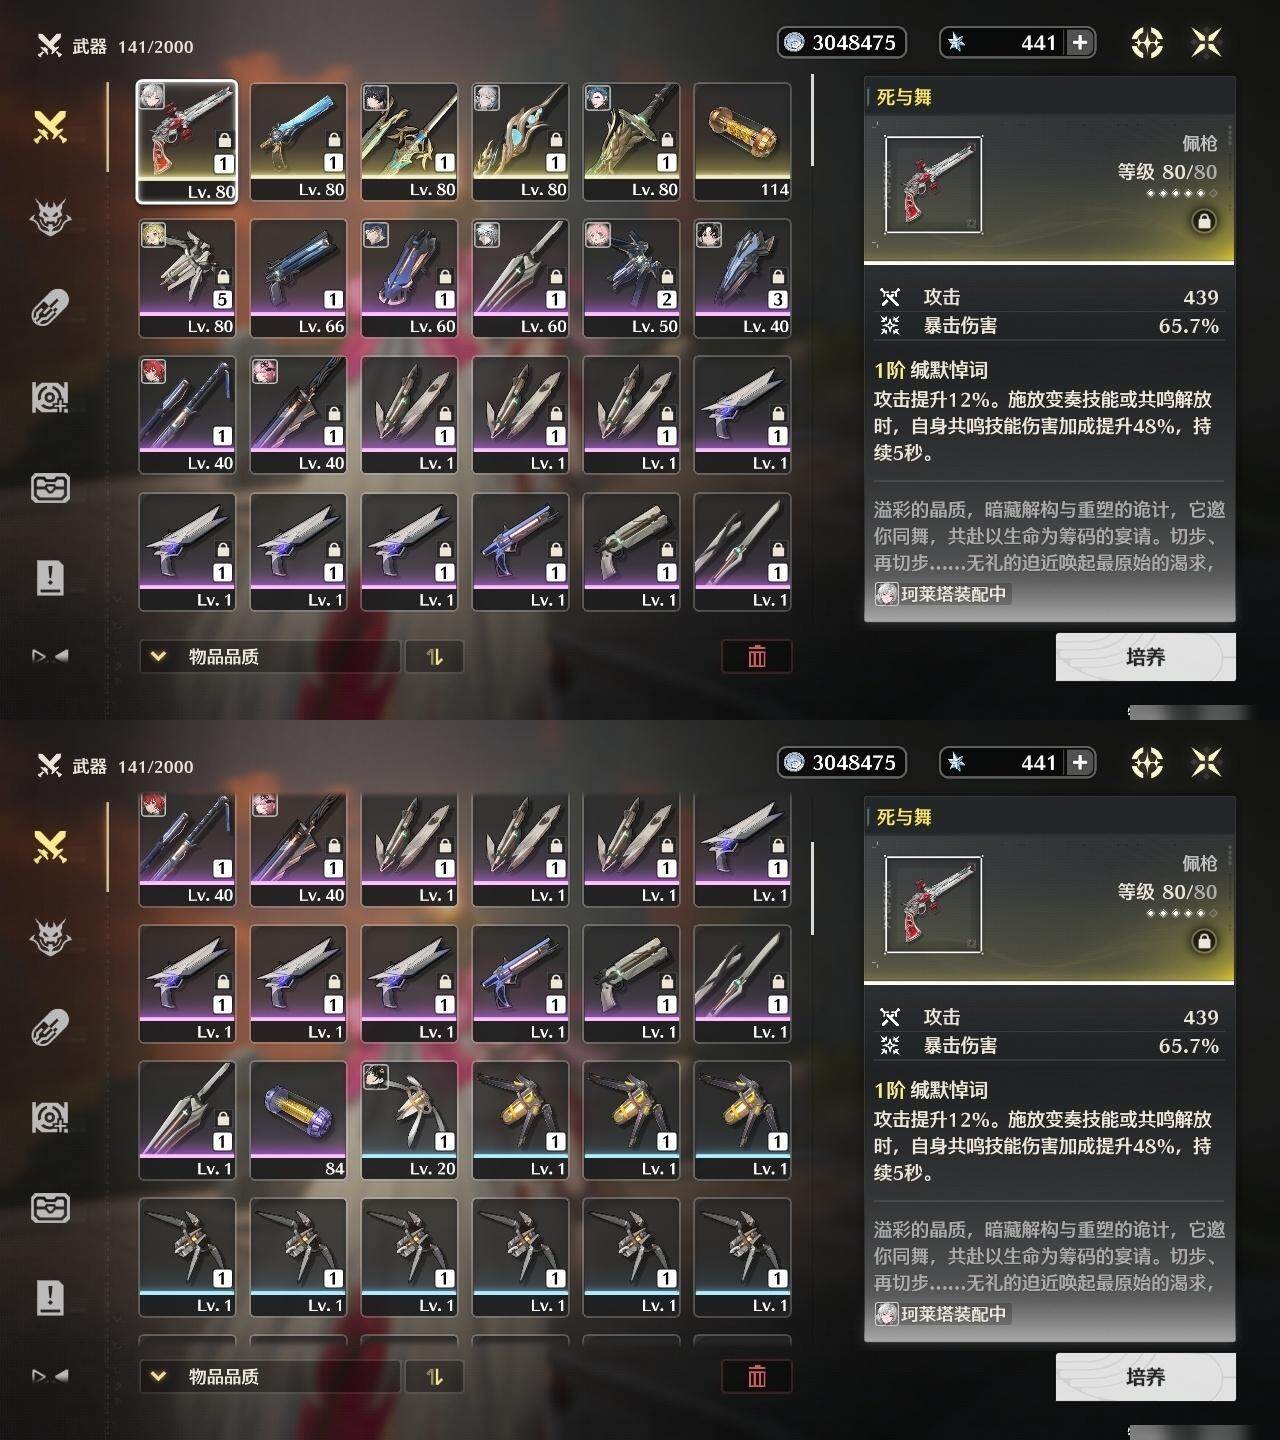1280x1440 pixels.
Task: Expand the 物品品质 sort dropdown in top panel
Action: point(270,656)
